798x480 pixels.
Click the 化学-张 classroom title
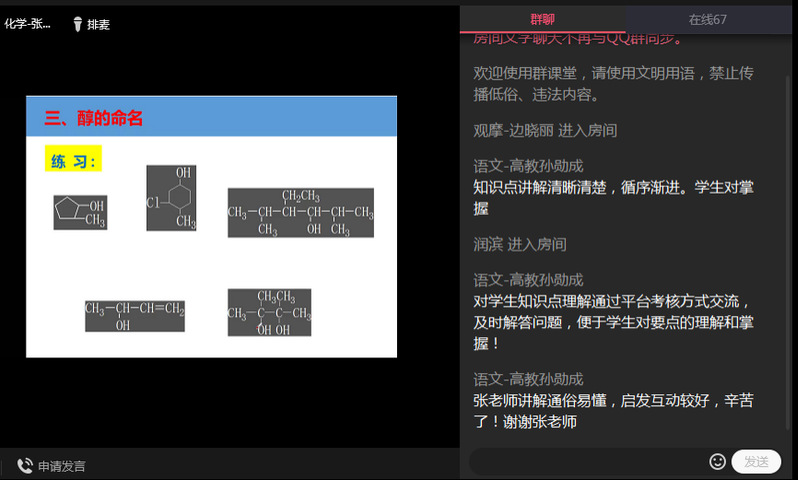(28, 23)
